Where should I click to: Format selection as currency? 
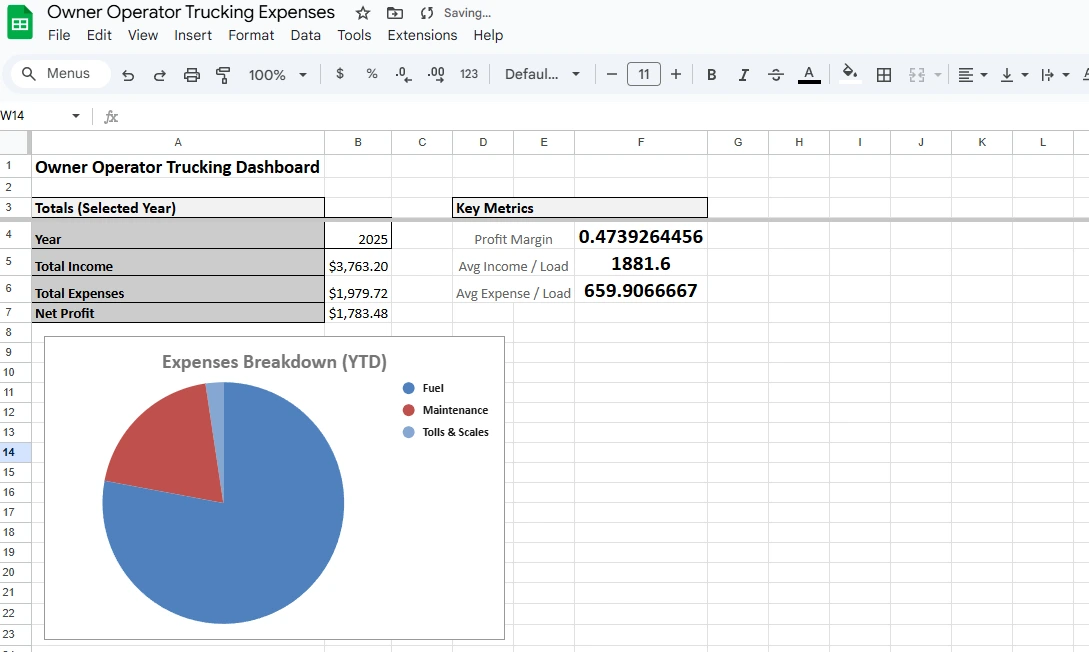click(340, 74)
